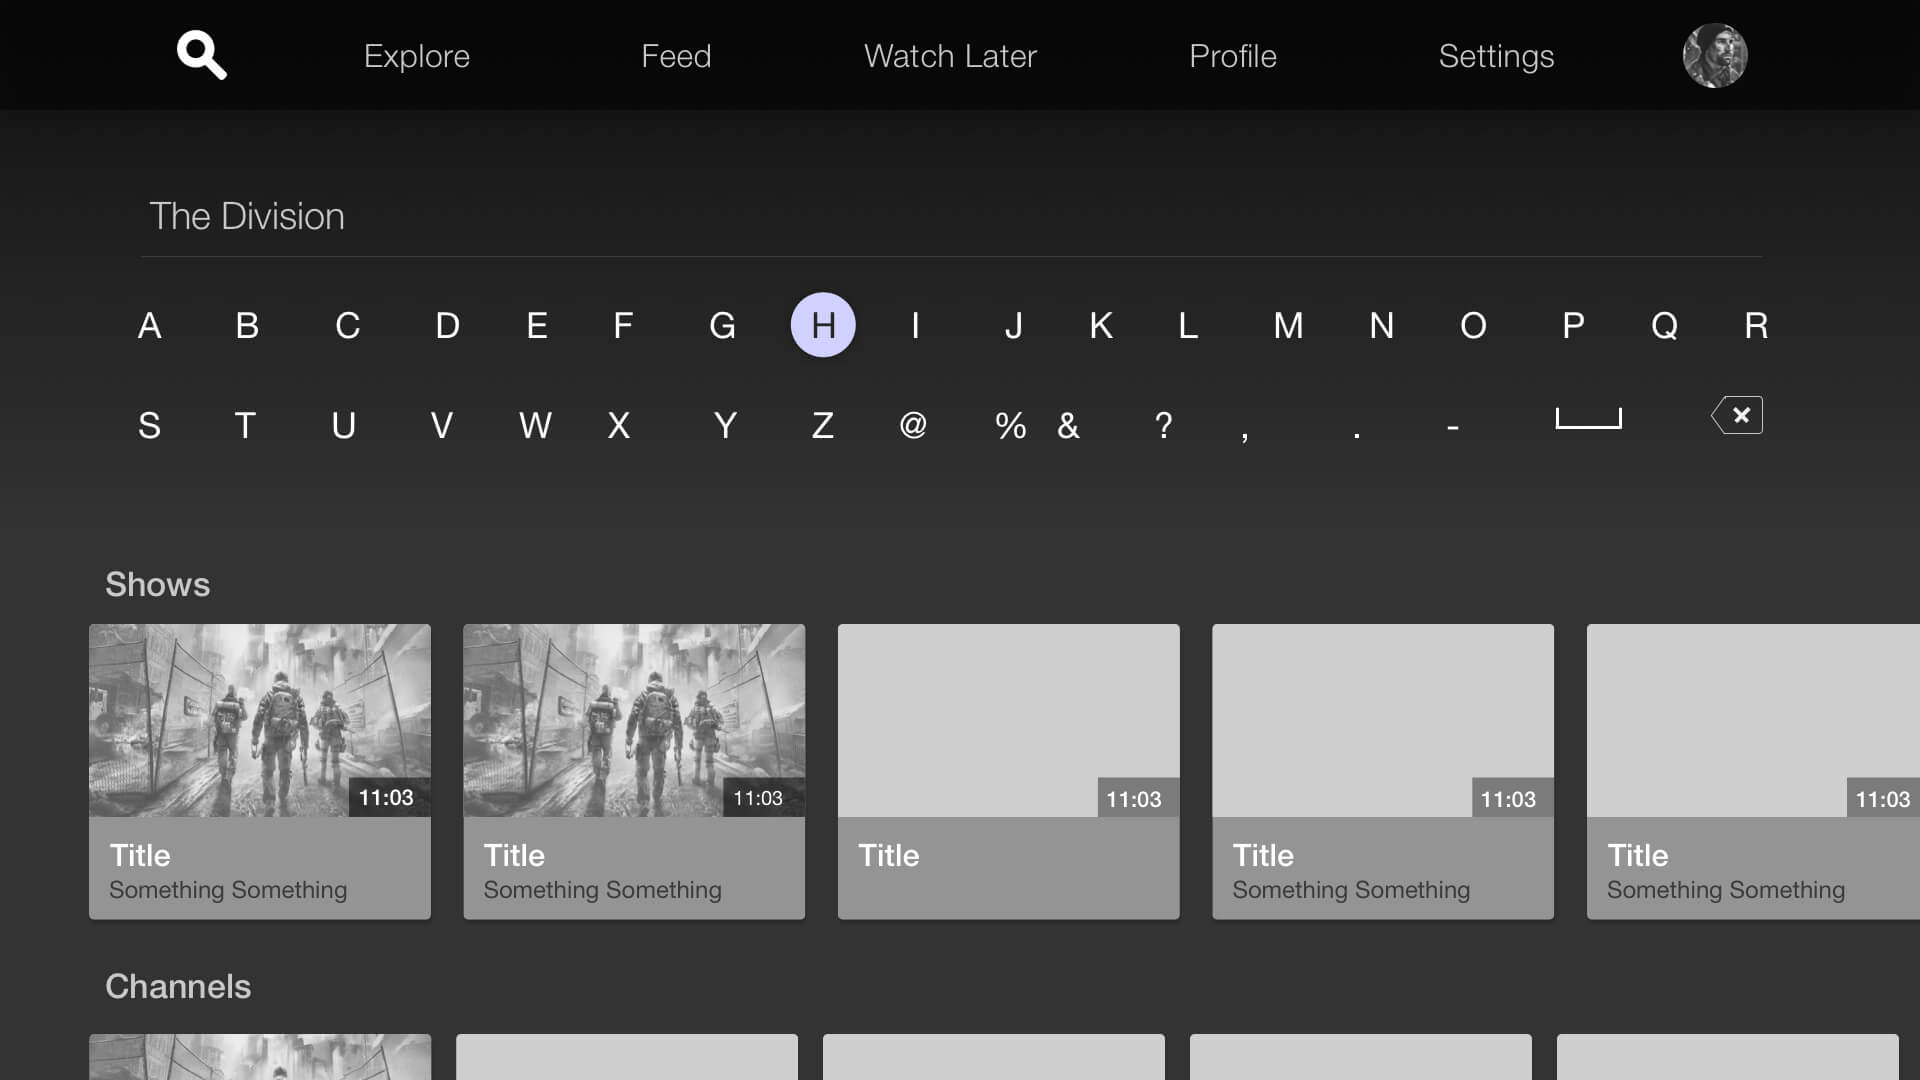Select the letter A key
1920x1080 pixels.
tap(149, 326)
